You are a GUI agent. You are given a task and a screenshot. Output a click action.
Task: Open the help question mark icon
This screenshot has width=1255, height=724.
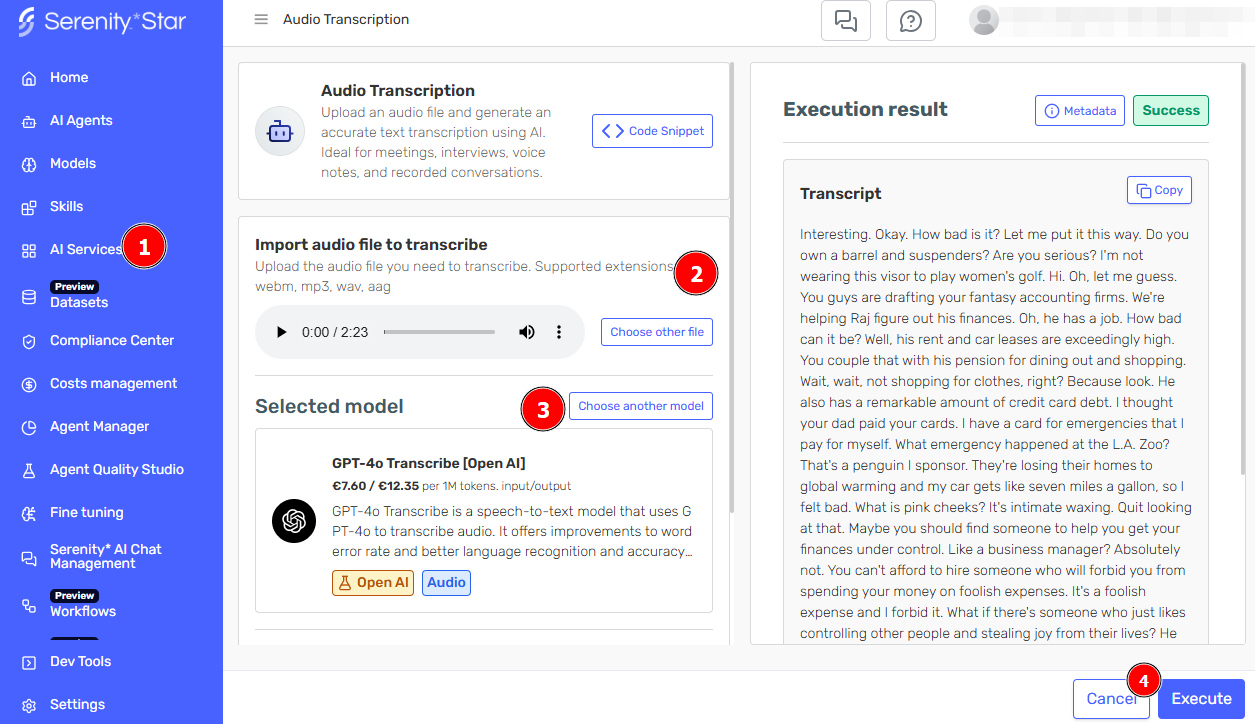911,21
